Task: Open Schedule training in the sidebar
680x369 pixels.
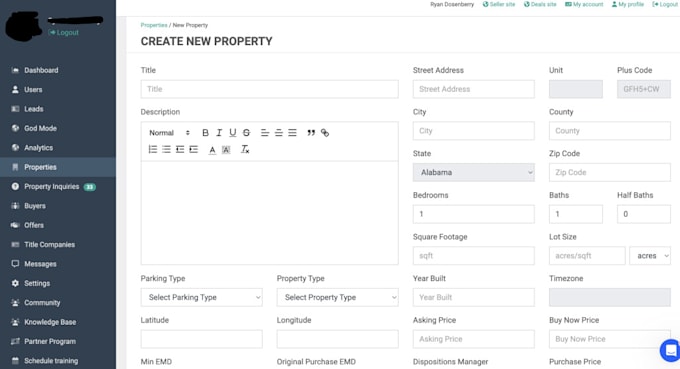Action: (x=58, y=361)
